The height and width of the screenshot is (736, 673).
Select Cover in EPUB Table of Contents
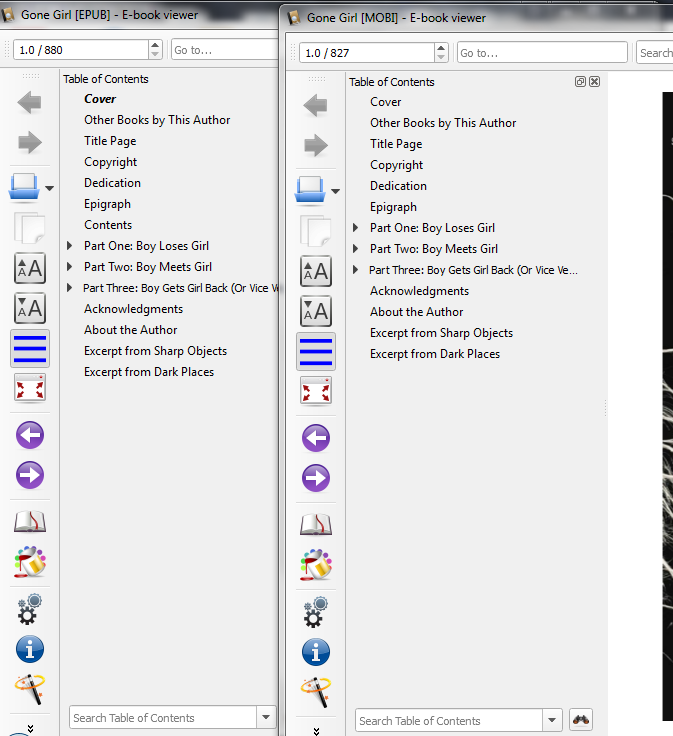click(100, 99)
